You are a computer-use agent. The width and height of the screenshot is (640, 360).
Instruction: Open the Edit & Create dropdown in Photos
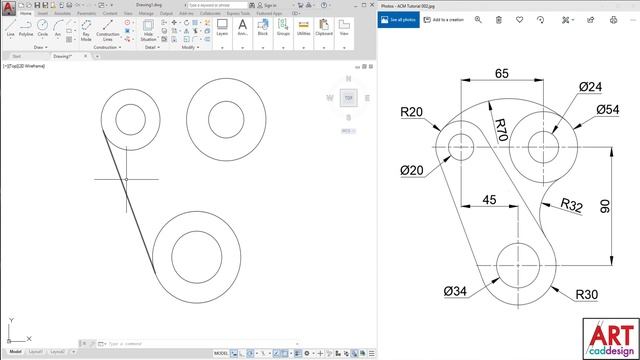tap(568, 20)
